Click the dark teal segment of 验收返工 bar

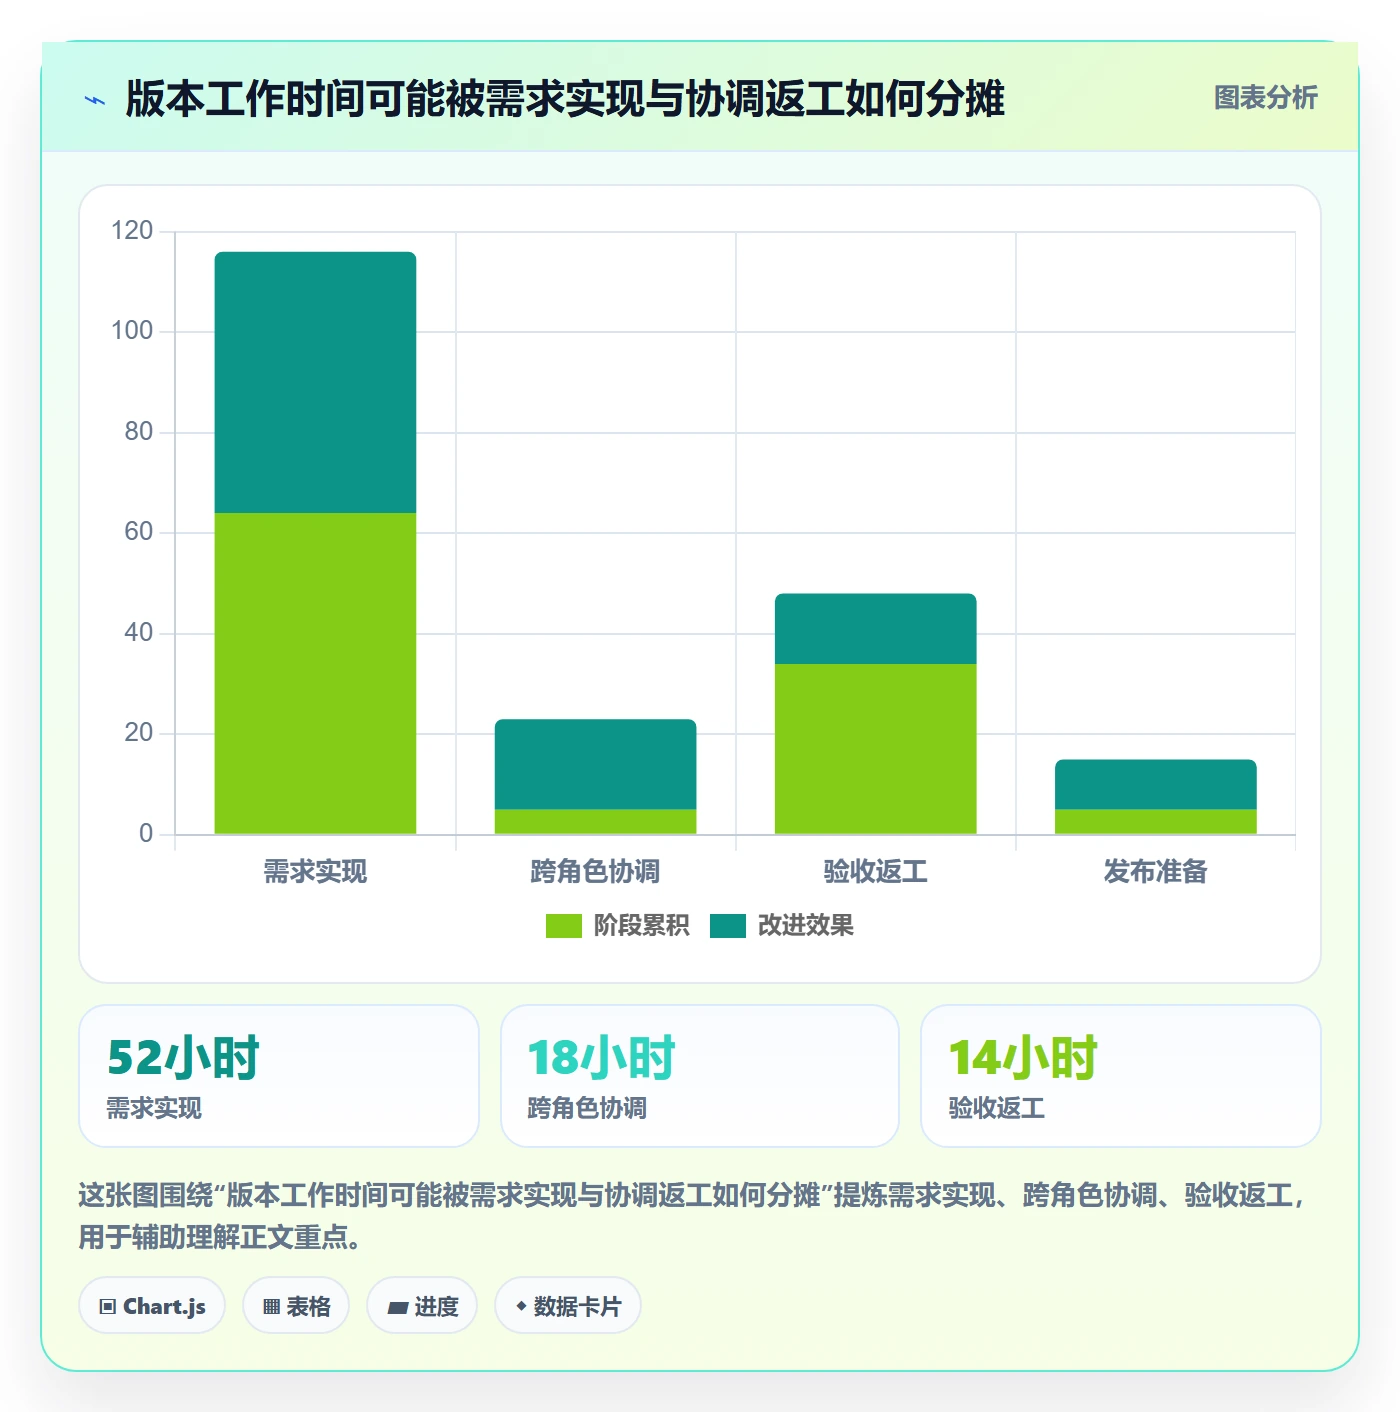tap(875, 629)
